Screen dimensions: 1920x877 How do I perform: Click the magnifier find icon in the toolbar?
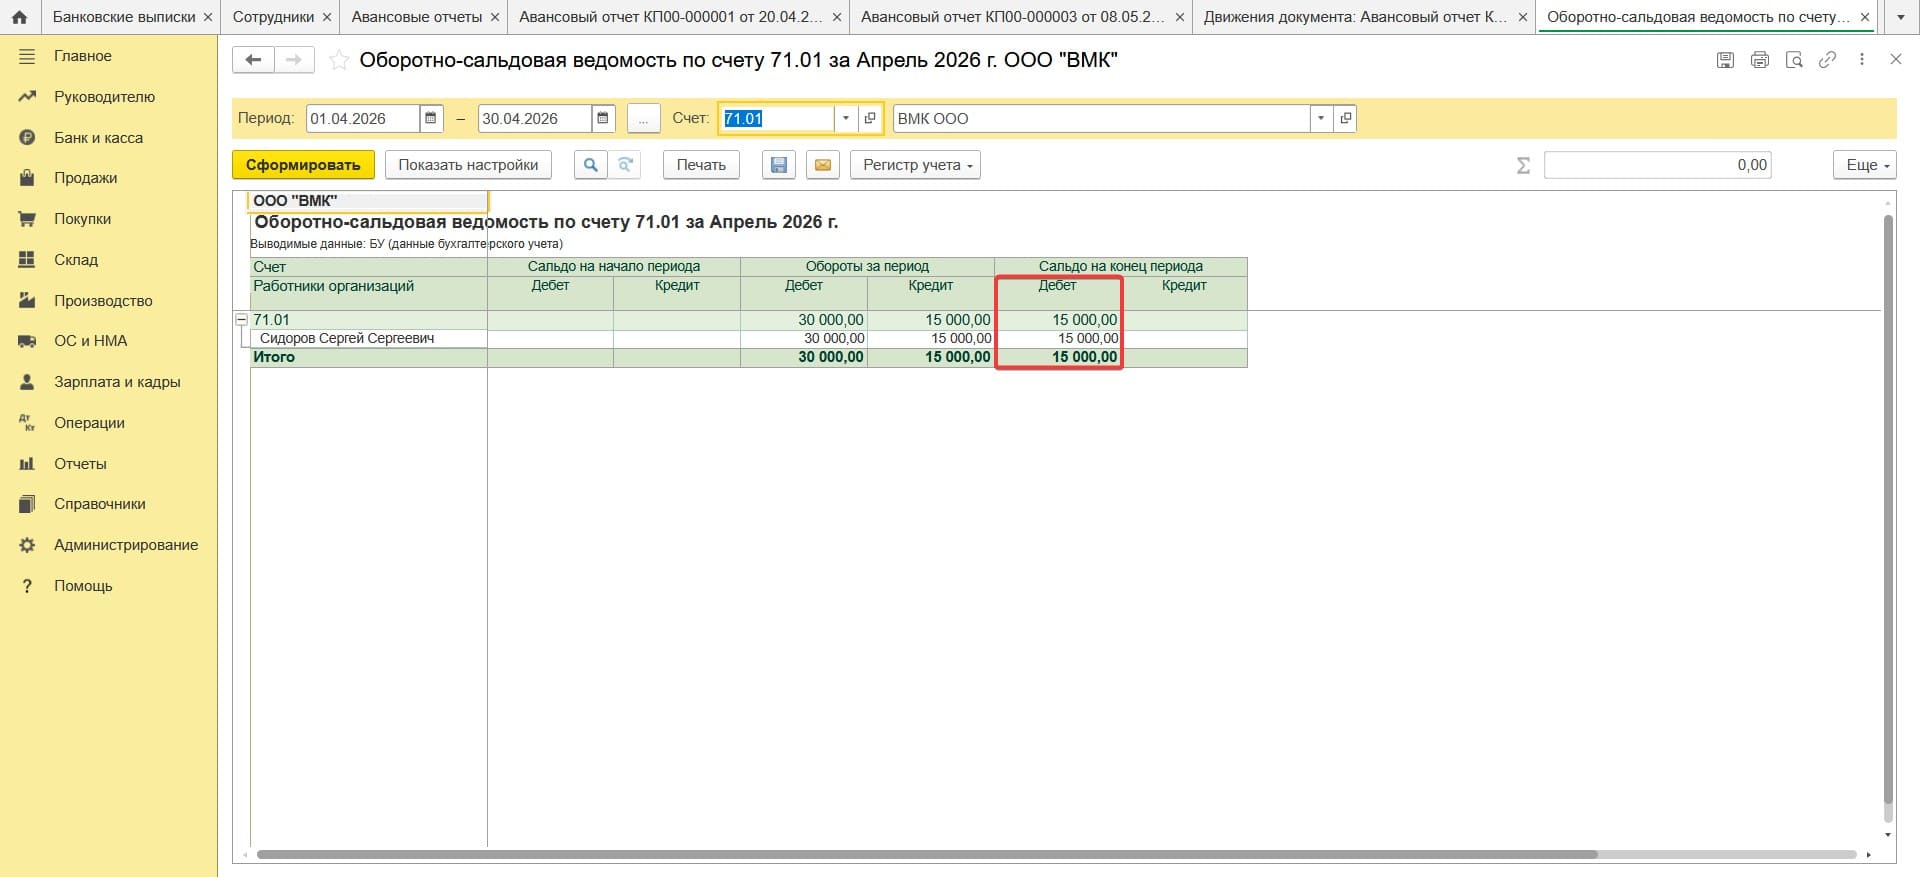coord(591,165)
